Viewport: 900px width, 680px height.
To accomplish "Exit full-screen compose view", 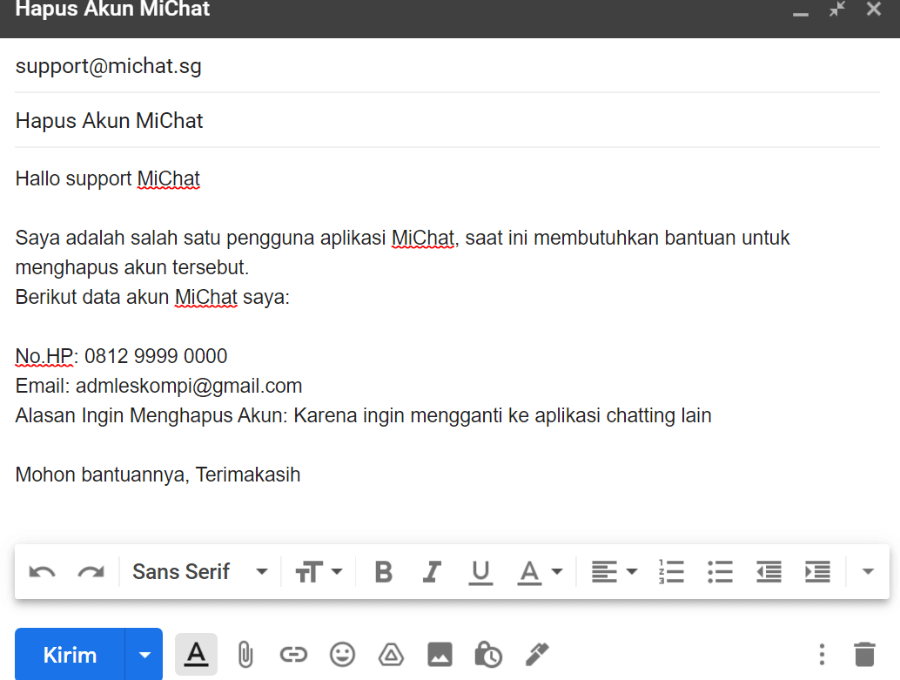I will click(x=837, y=9).
